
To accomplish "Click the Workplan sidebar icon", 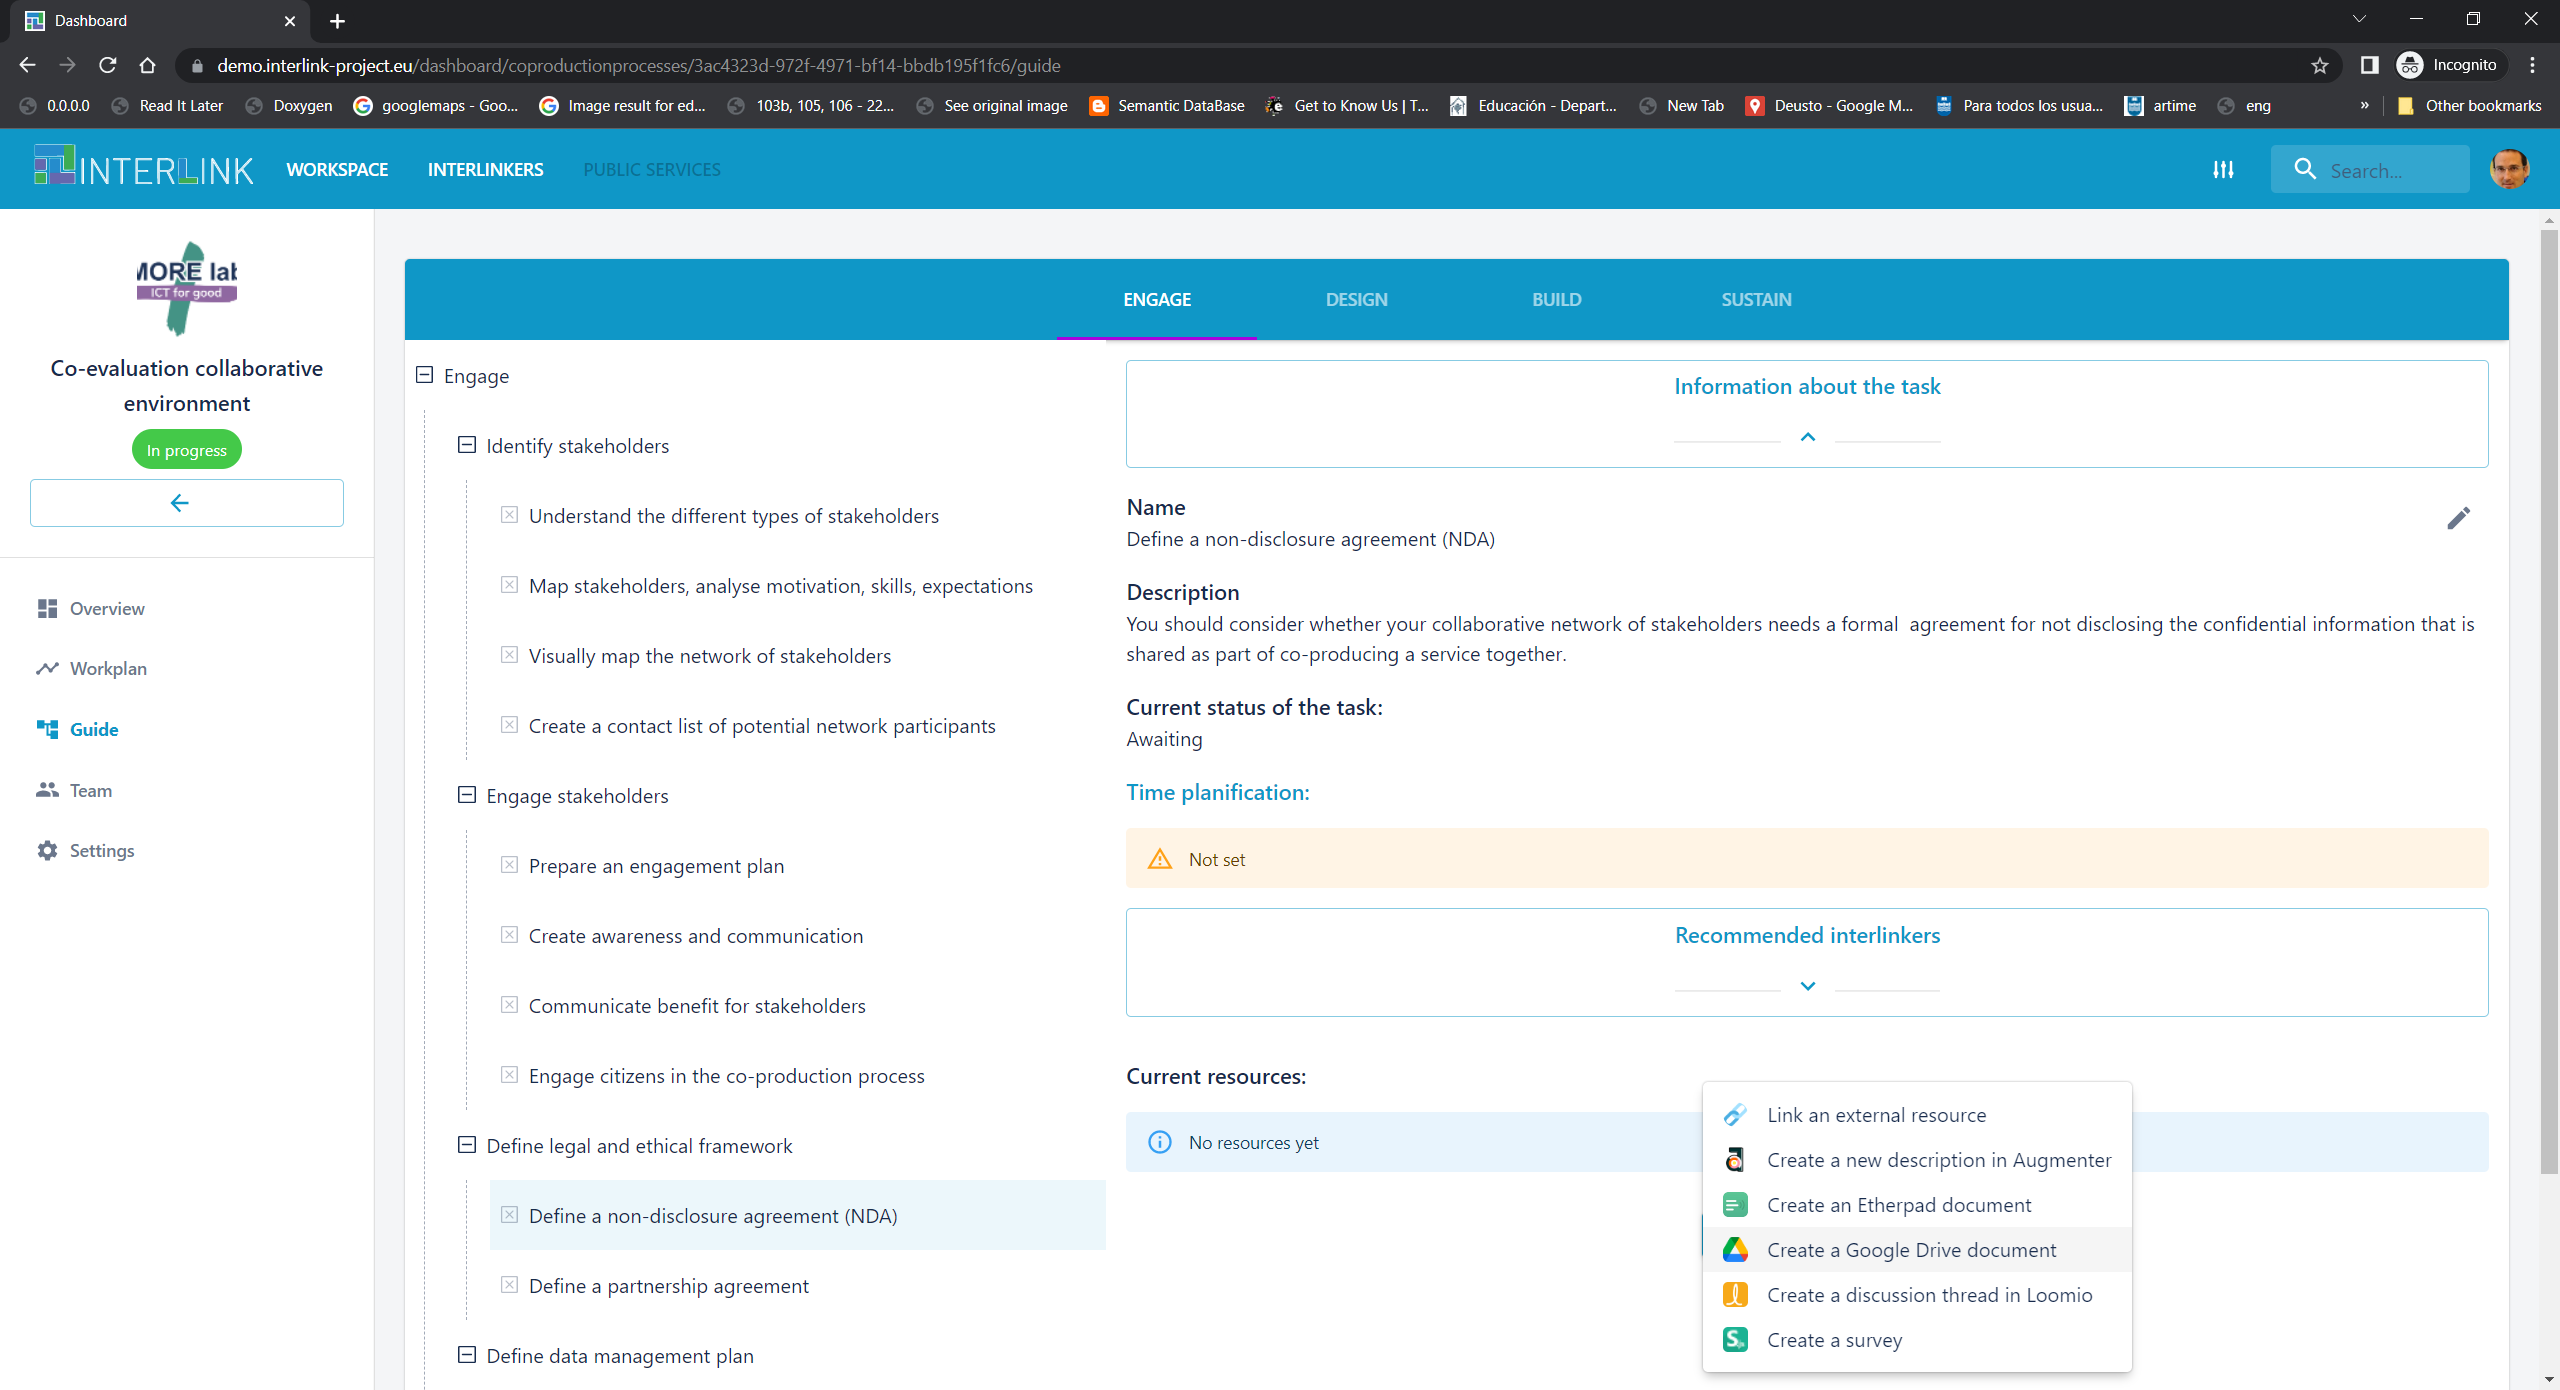I will (46, 668).
